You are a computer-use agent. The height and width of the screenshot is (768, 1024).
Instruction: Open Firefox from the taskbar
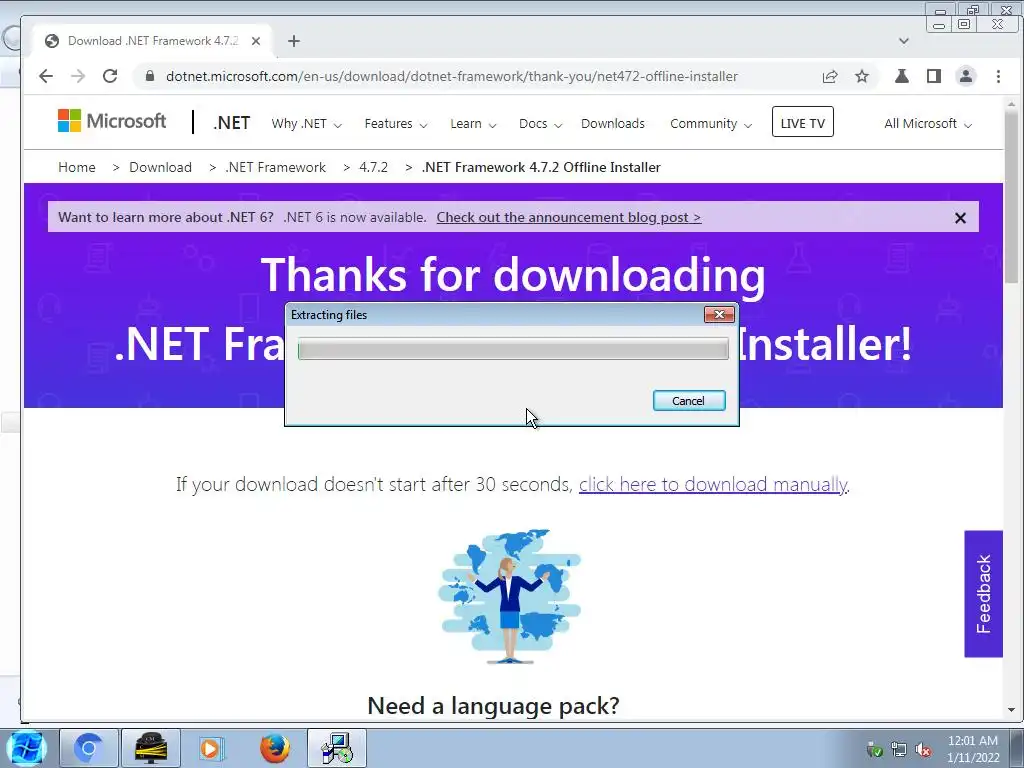click(275, 748)
